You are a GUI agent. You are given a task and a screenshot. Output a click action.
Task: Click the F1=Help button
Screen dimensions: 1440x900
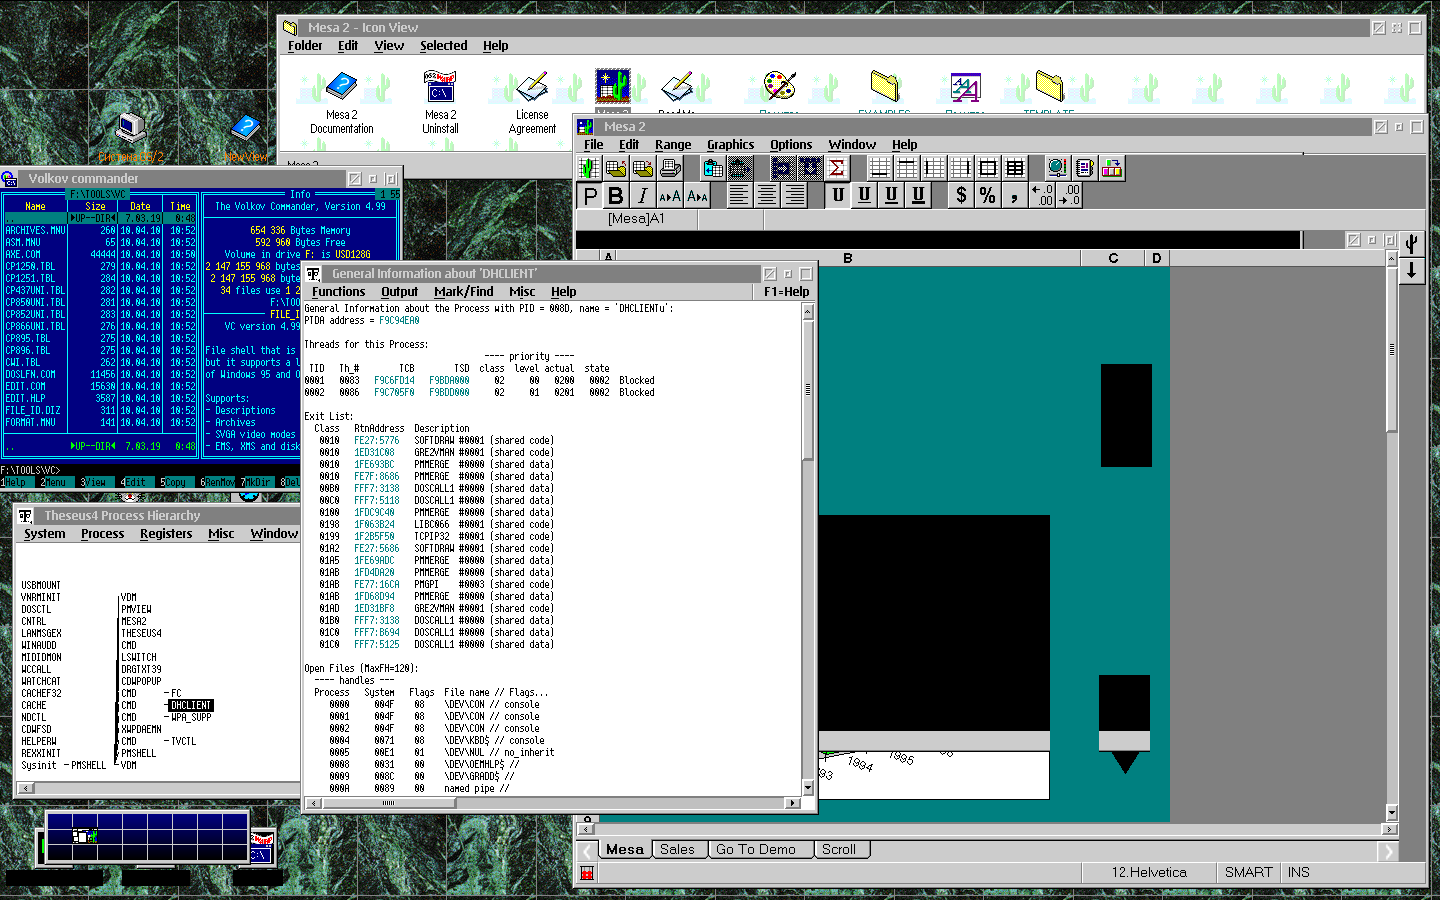[786, 292]
